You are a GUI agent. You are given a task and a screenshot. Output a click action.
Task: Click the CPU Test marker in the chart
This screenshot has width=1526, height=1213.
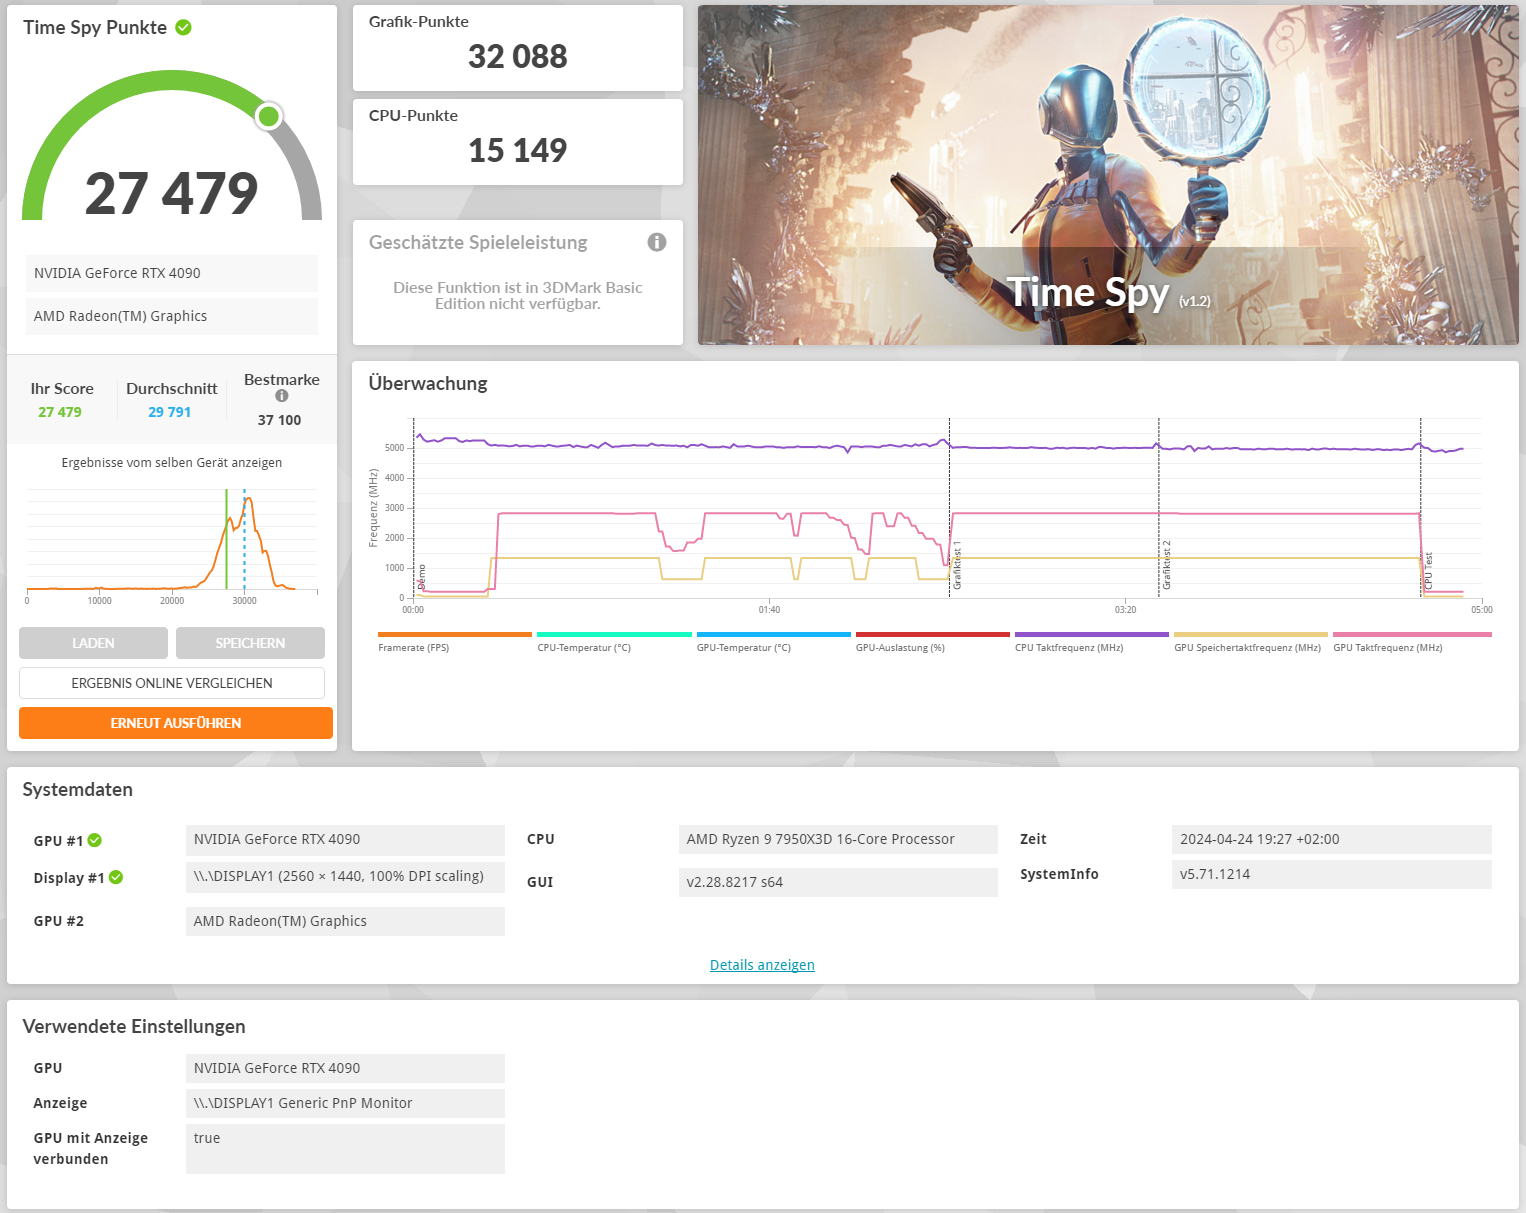tap(1428, 571)
